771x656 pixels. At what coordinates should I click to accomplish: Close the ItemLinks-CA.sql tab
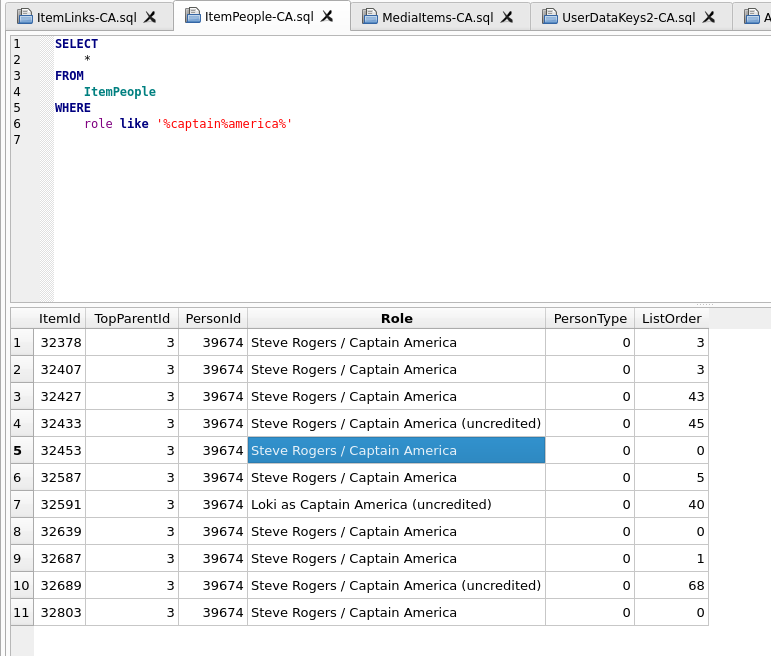click(150, 17)
